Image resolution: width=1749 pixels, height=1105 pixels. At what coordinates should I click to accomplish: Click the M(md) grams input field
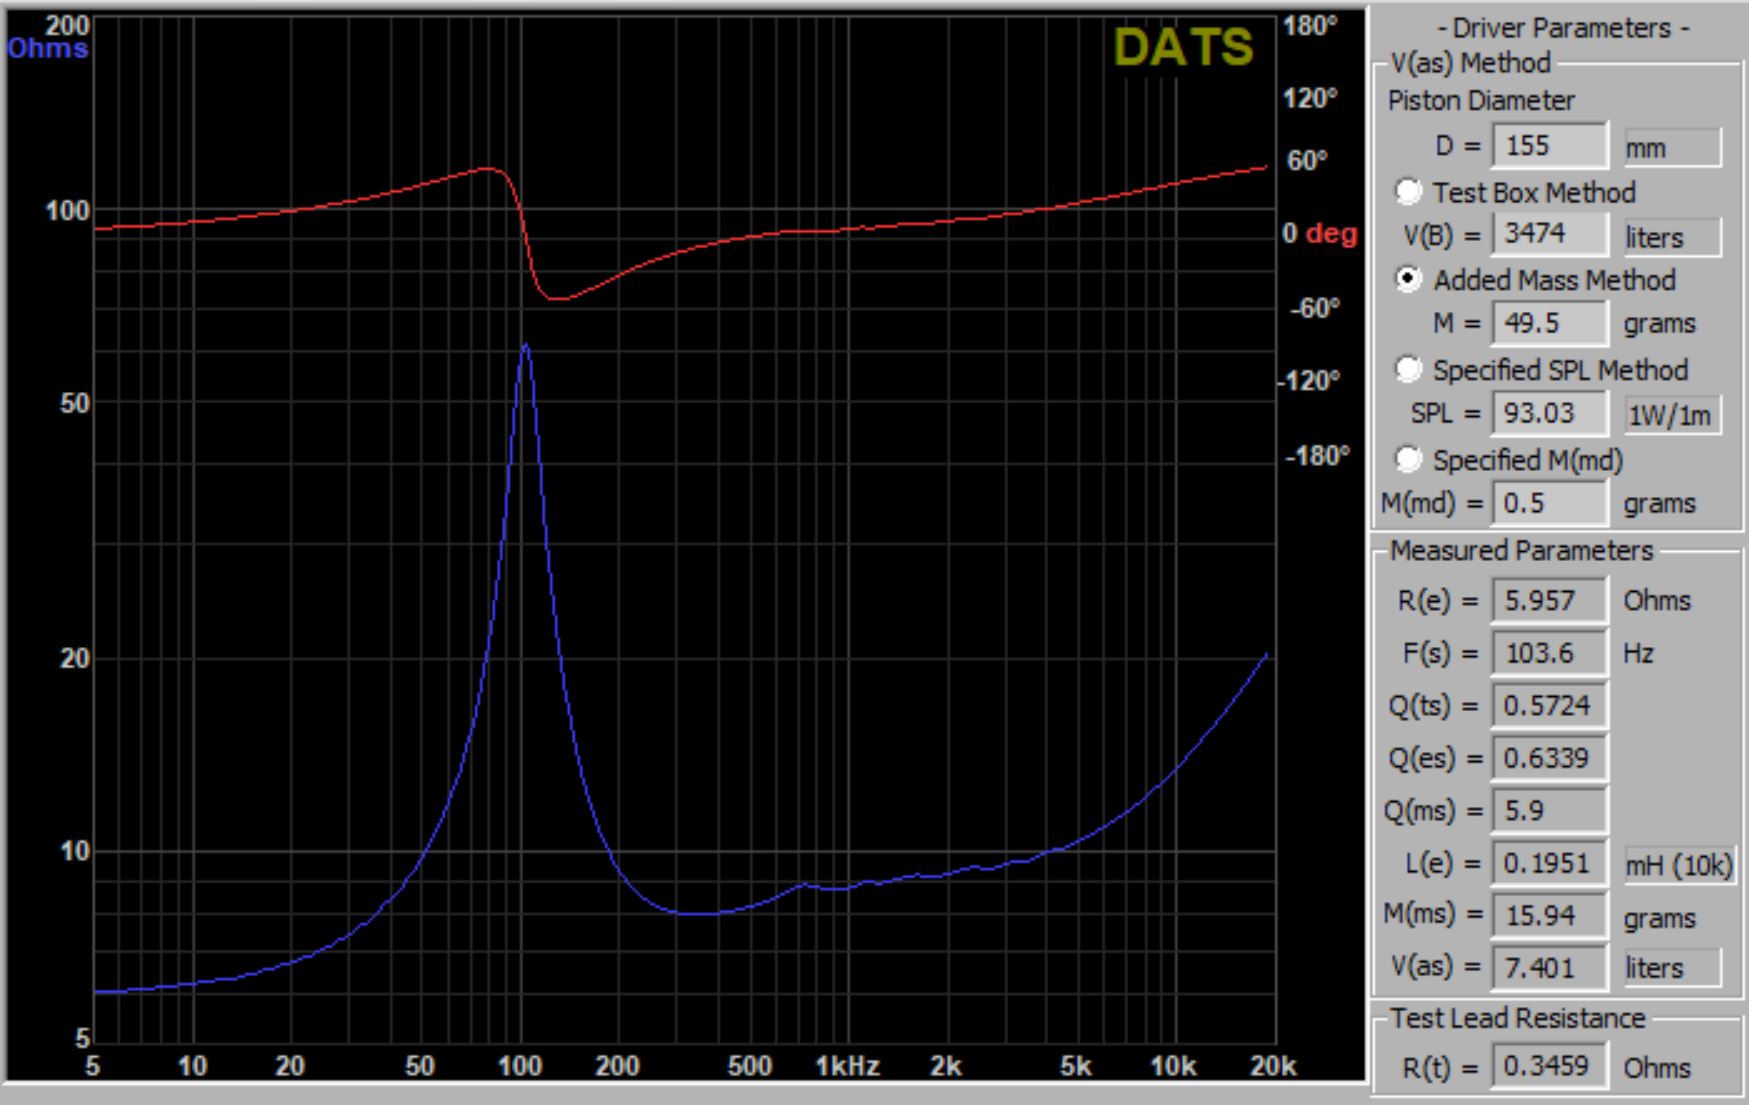(1550, 503)
